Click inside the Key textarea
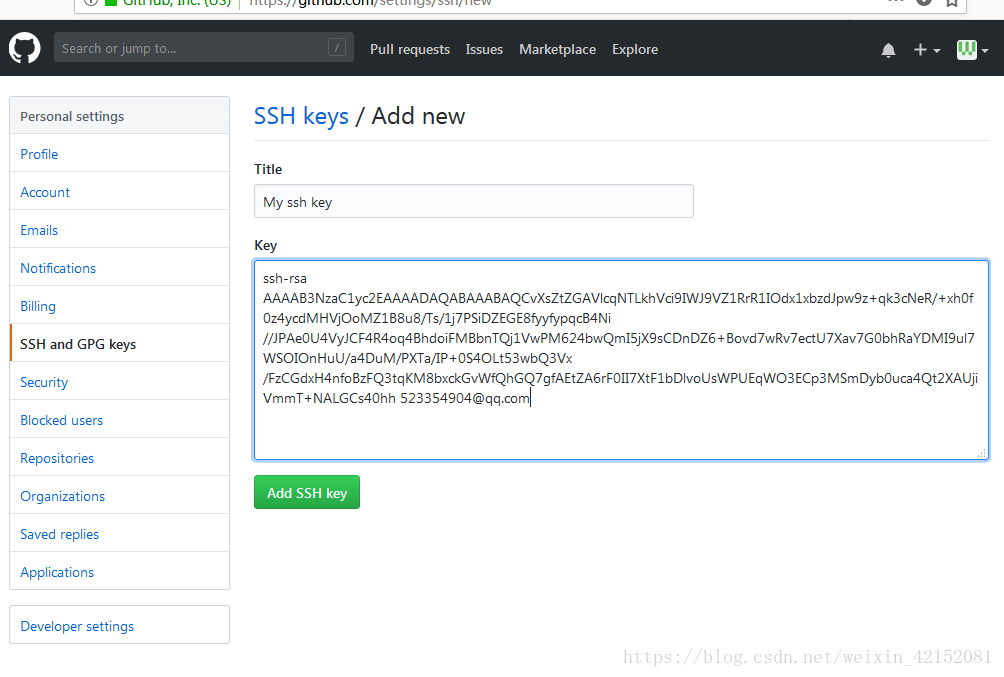The width and height of the screenshot is (1004, 677). tap(621, 360)
